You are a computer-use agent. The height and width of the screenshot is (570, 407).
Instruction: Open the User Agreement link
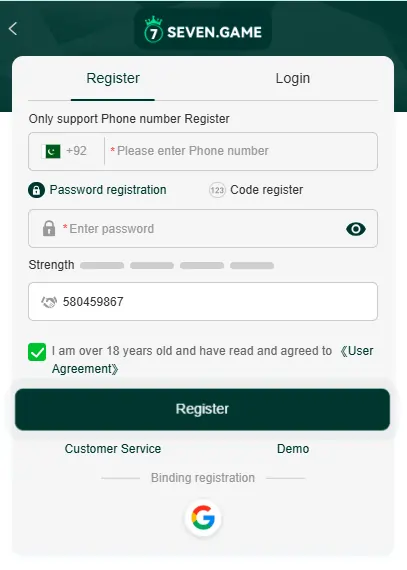pos(212,360)
